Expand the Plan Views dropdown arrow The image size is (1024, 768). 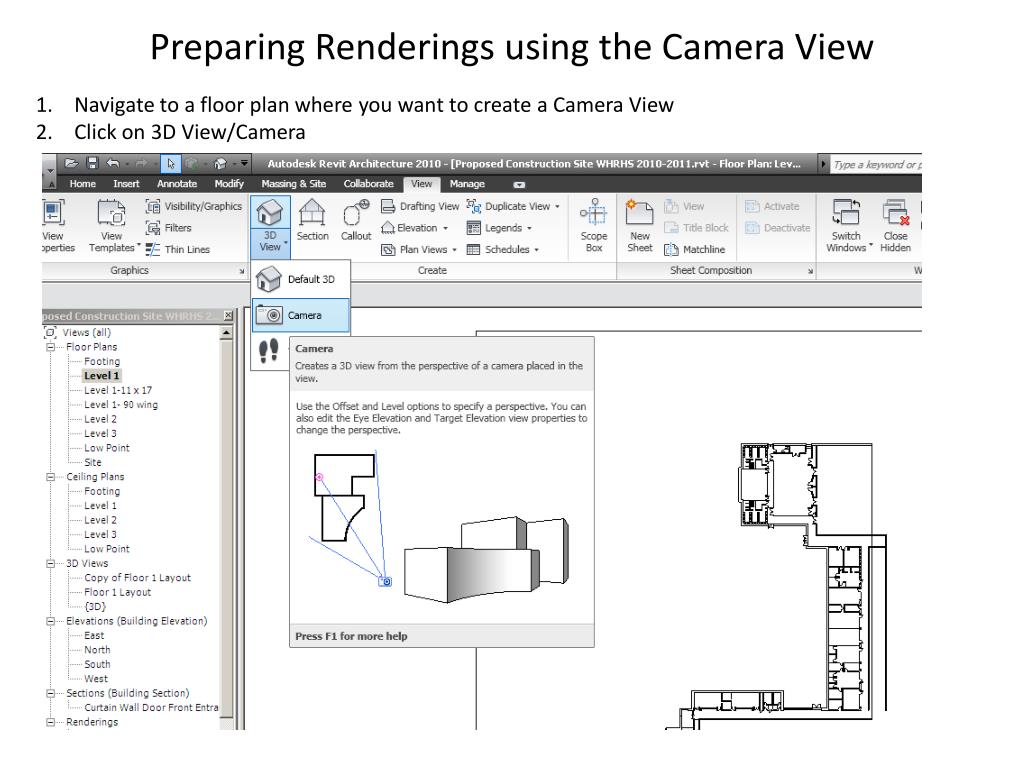pos(455,250)
